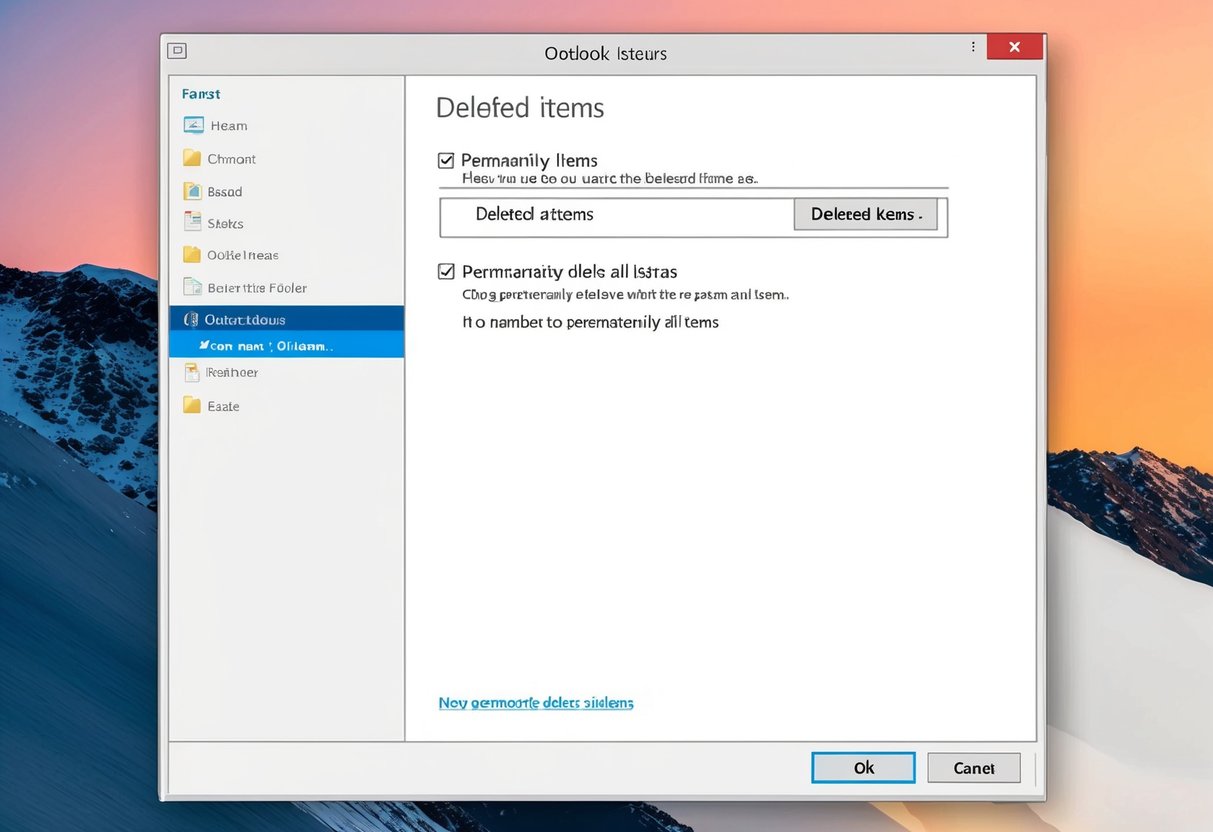Viewport: 1213px width, 832px height.
Task: Click the folder icon beside Ookelneas
Action: [192, 255]
